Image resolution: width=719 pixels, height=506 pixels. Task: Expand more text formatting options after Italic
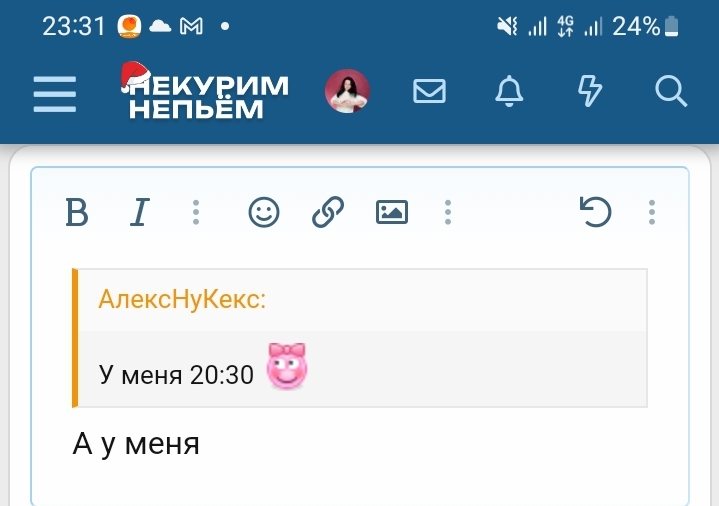196,212
